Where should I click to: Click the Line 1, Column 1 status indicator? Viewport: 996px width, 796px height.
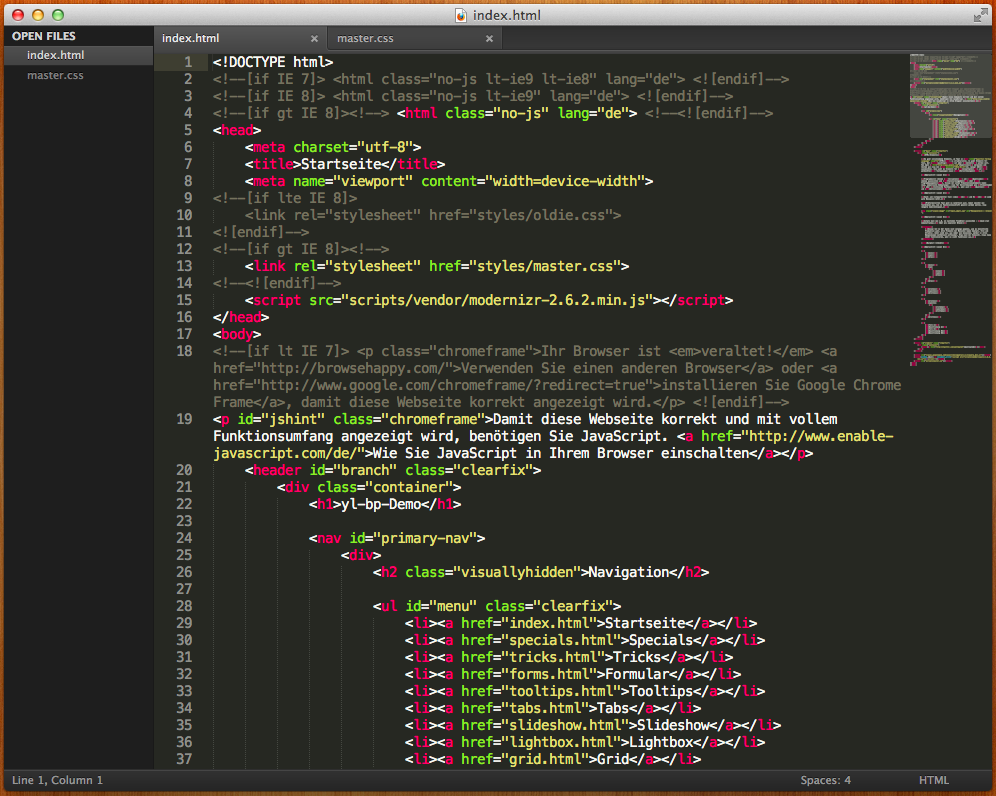coord(58,780)
